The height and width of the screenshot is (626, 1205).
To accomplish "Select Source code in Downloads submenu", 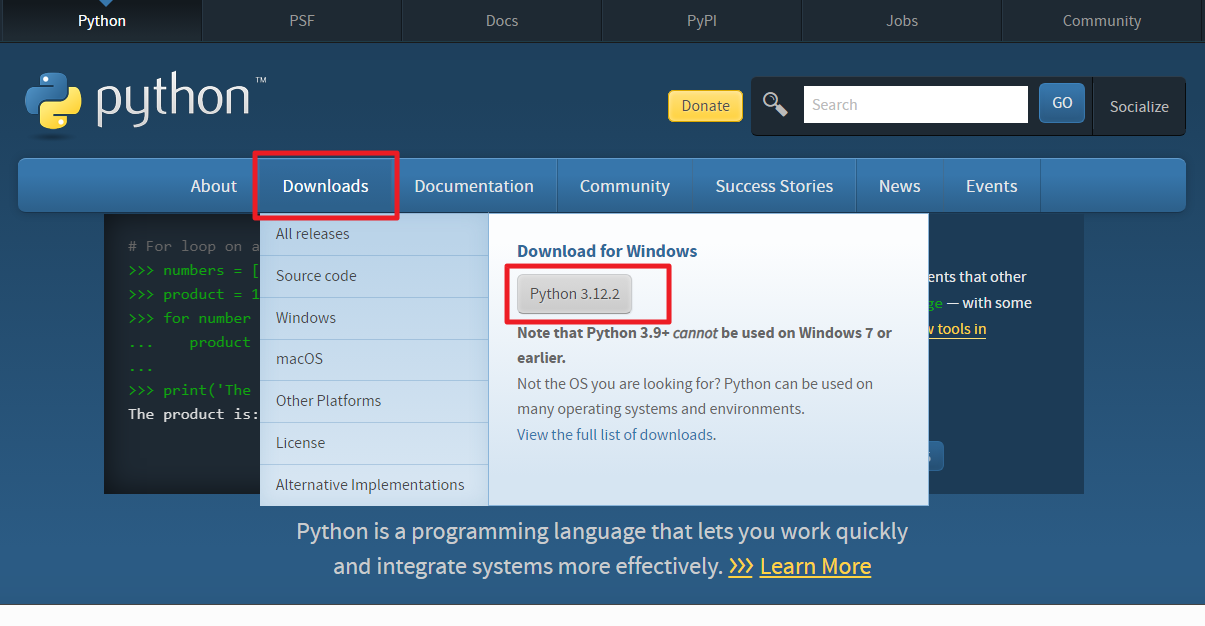I will tap(374, 276).
